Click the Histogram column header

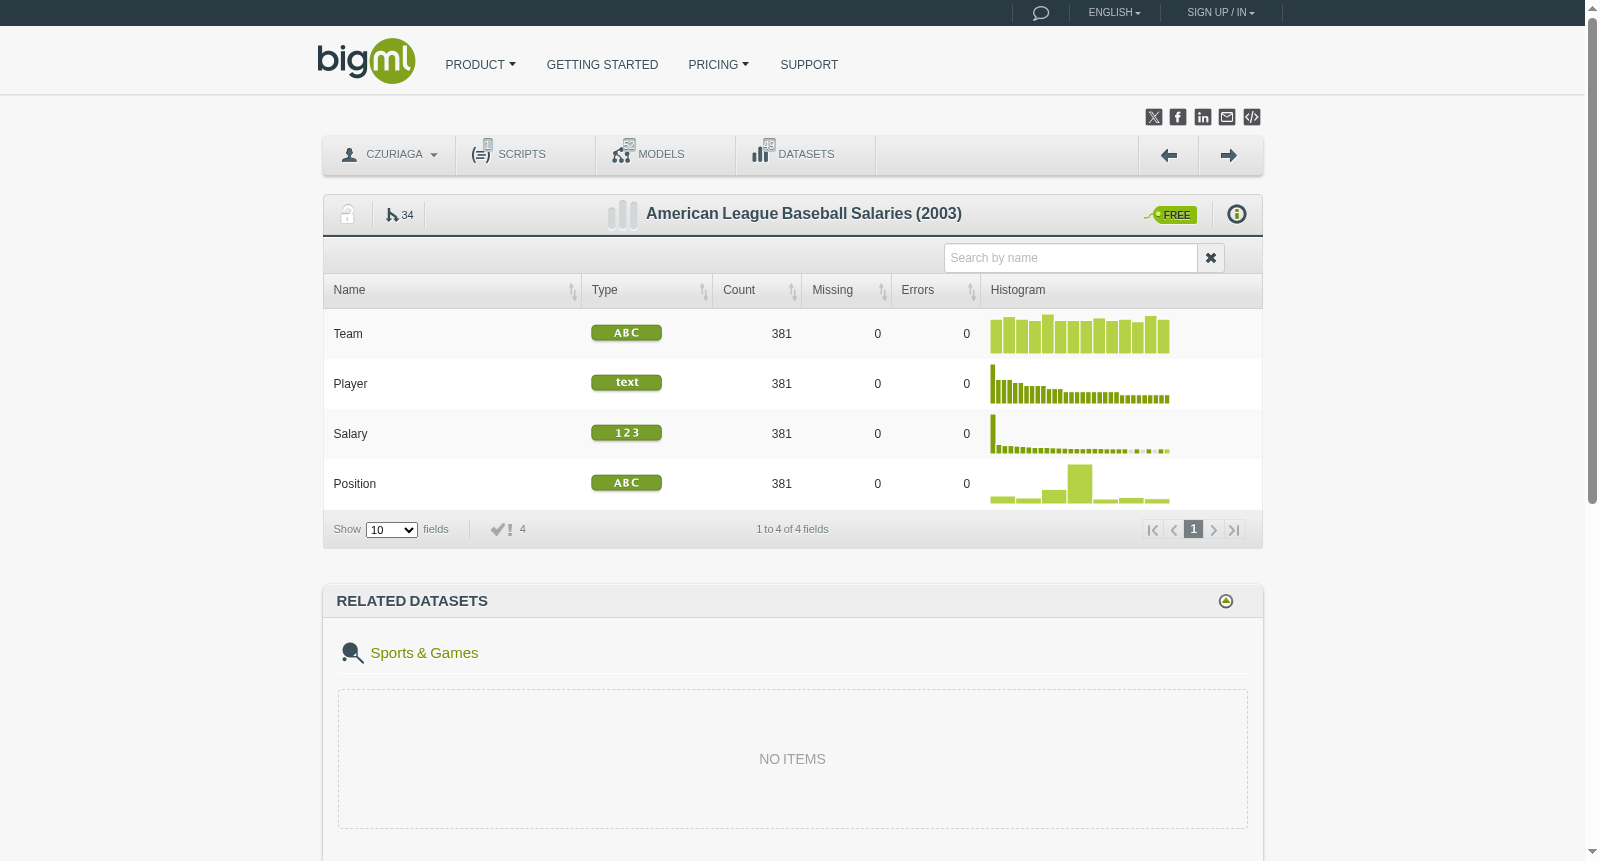click(1121, 291)
